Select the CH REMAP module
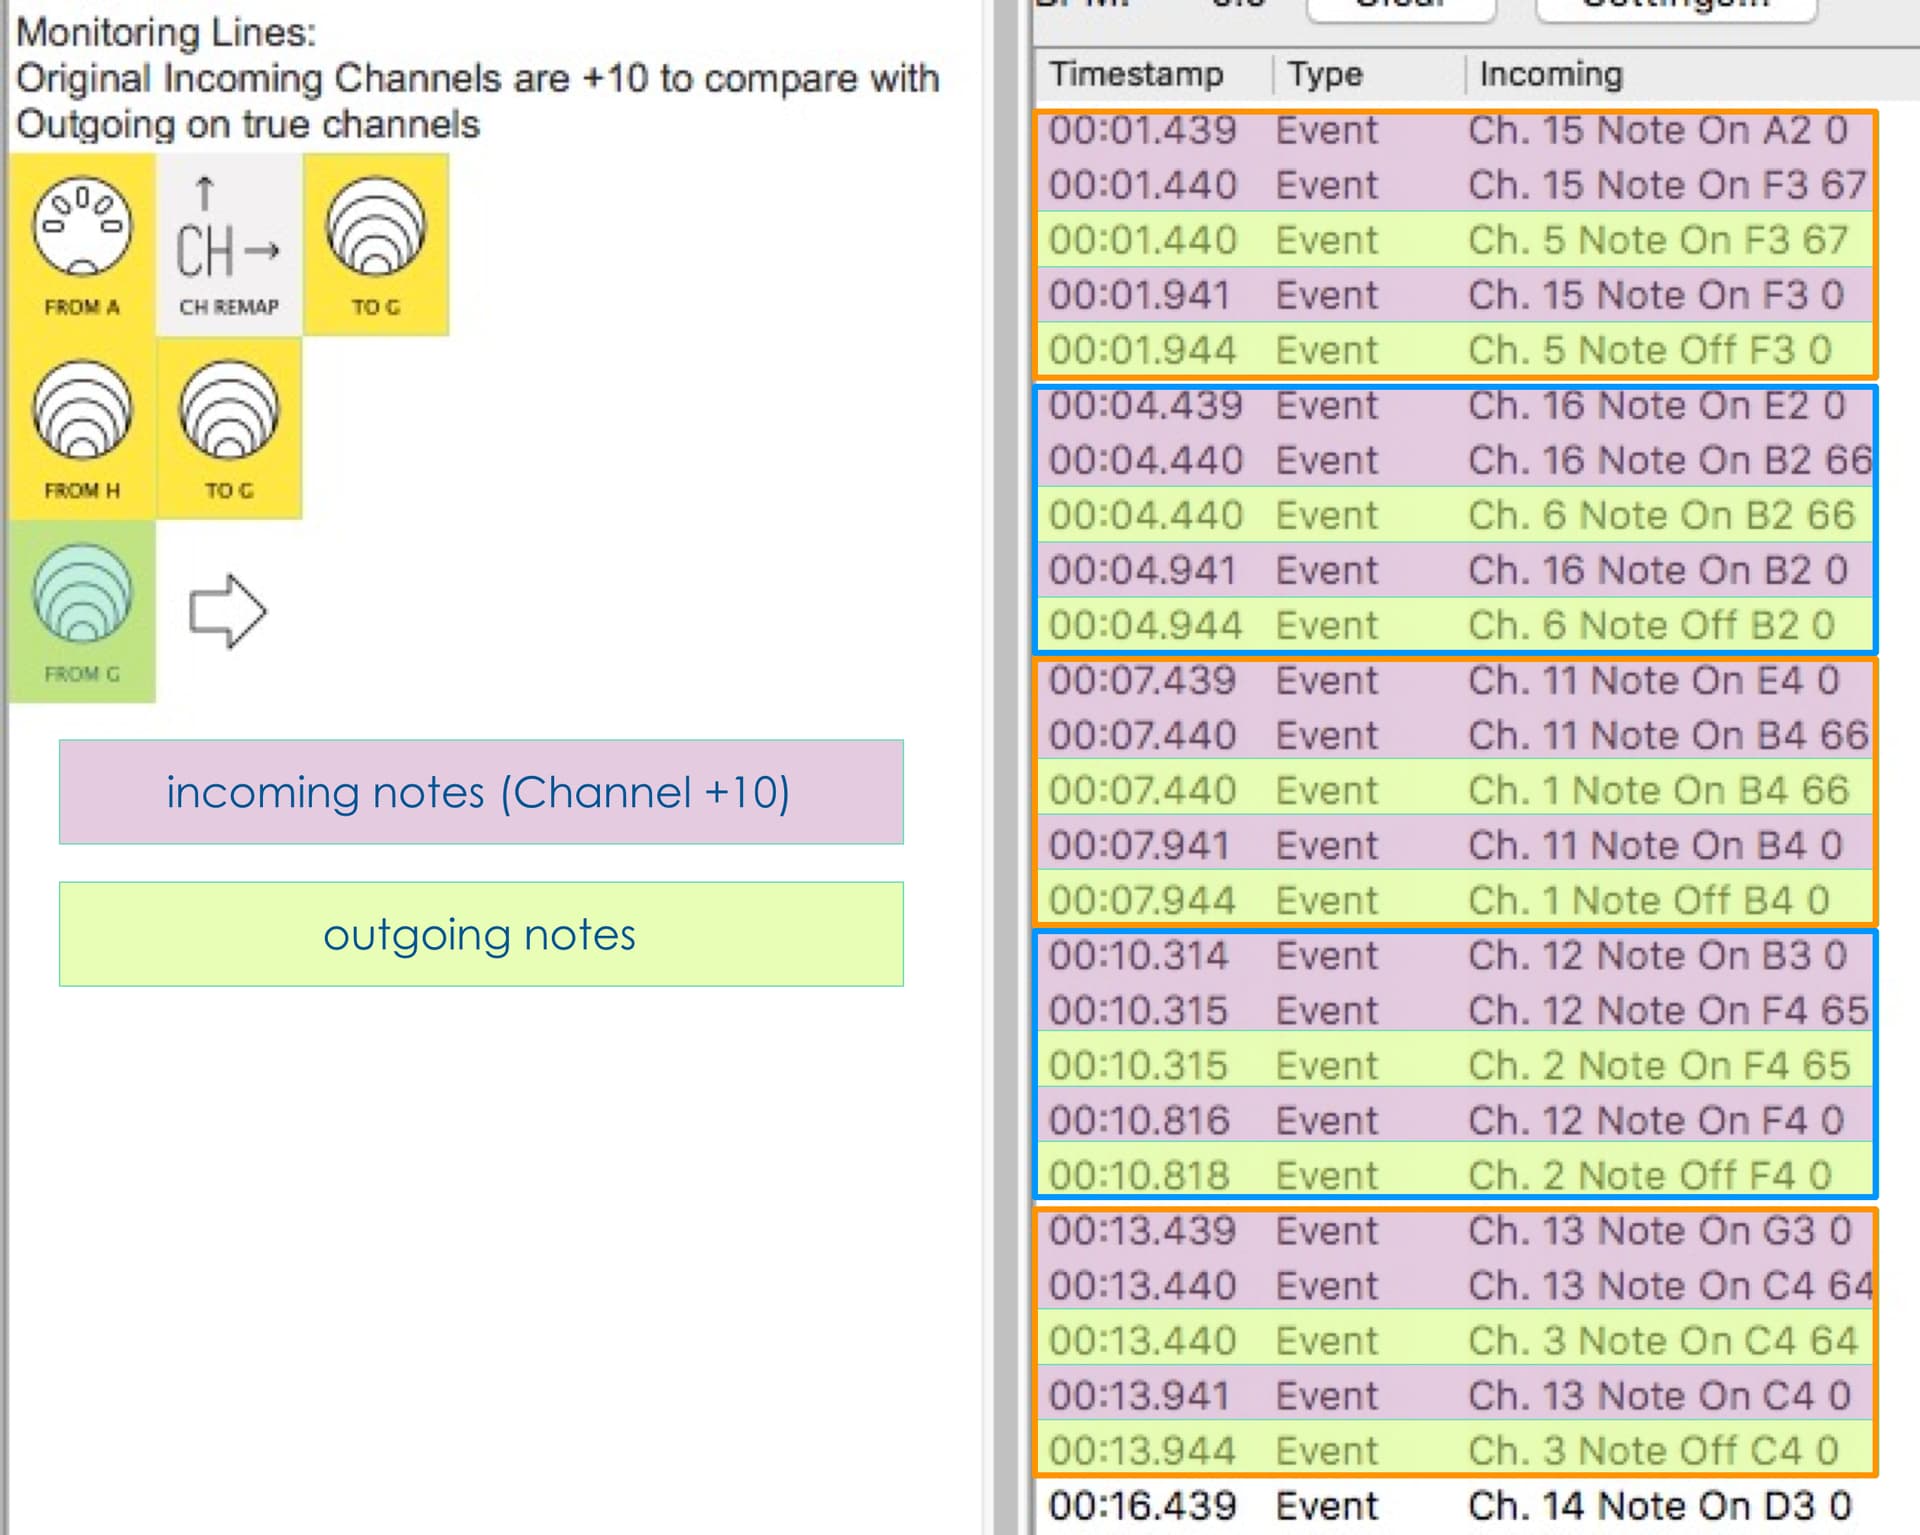This screenshot has width=1920, height=1535. click(229, 245)
